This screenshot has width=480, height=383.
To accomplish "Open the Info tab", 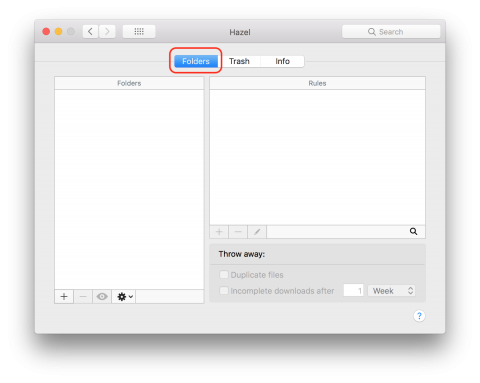I will pyautogui.click(x=282, y=61).
